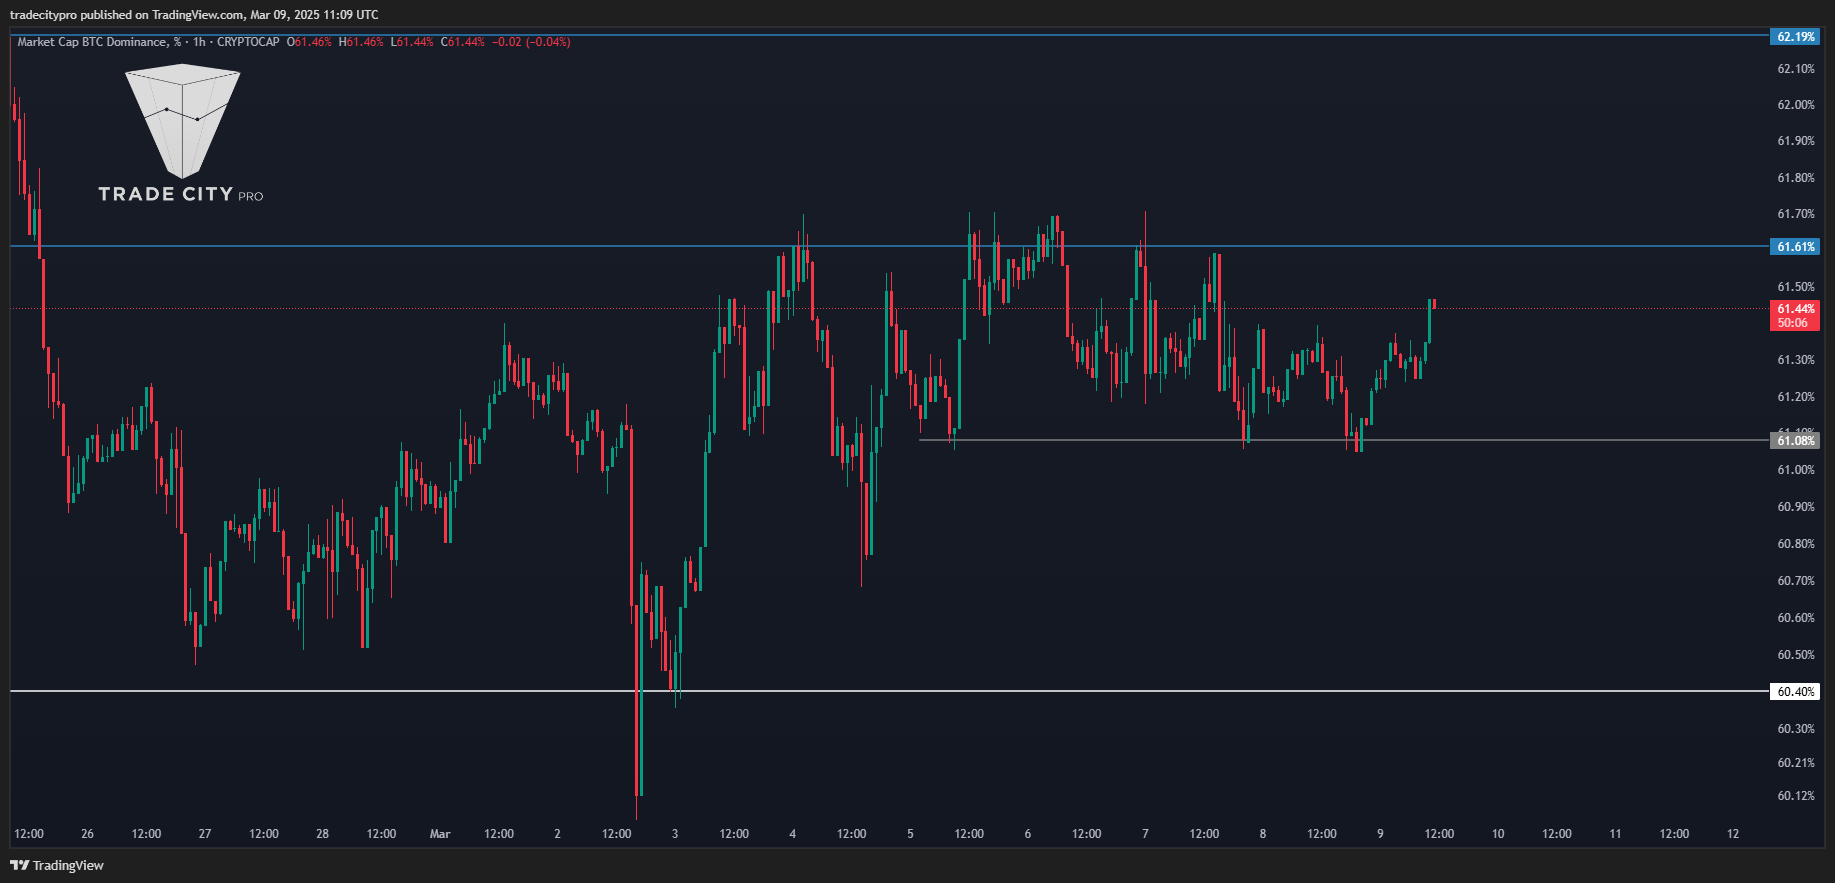Click the Market Cap BTC Dominance symbol title
Screen dimensions: 1835x883
[x=99, y=42]
